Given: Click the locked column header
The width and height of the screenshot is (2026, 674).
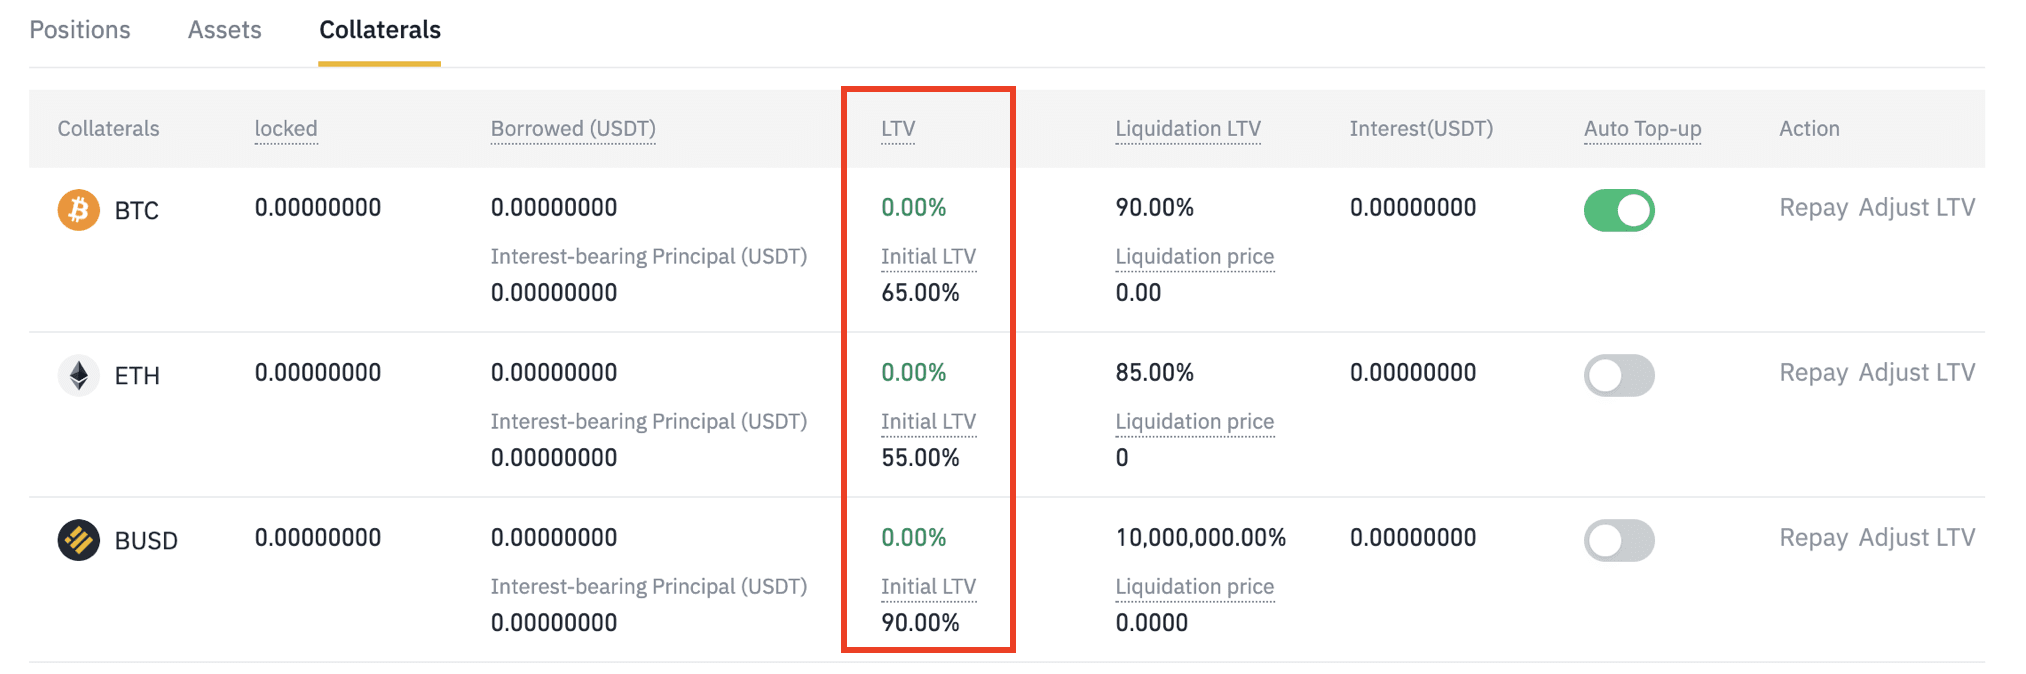Looking at the screenshot, I should (286, 129).
